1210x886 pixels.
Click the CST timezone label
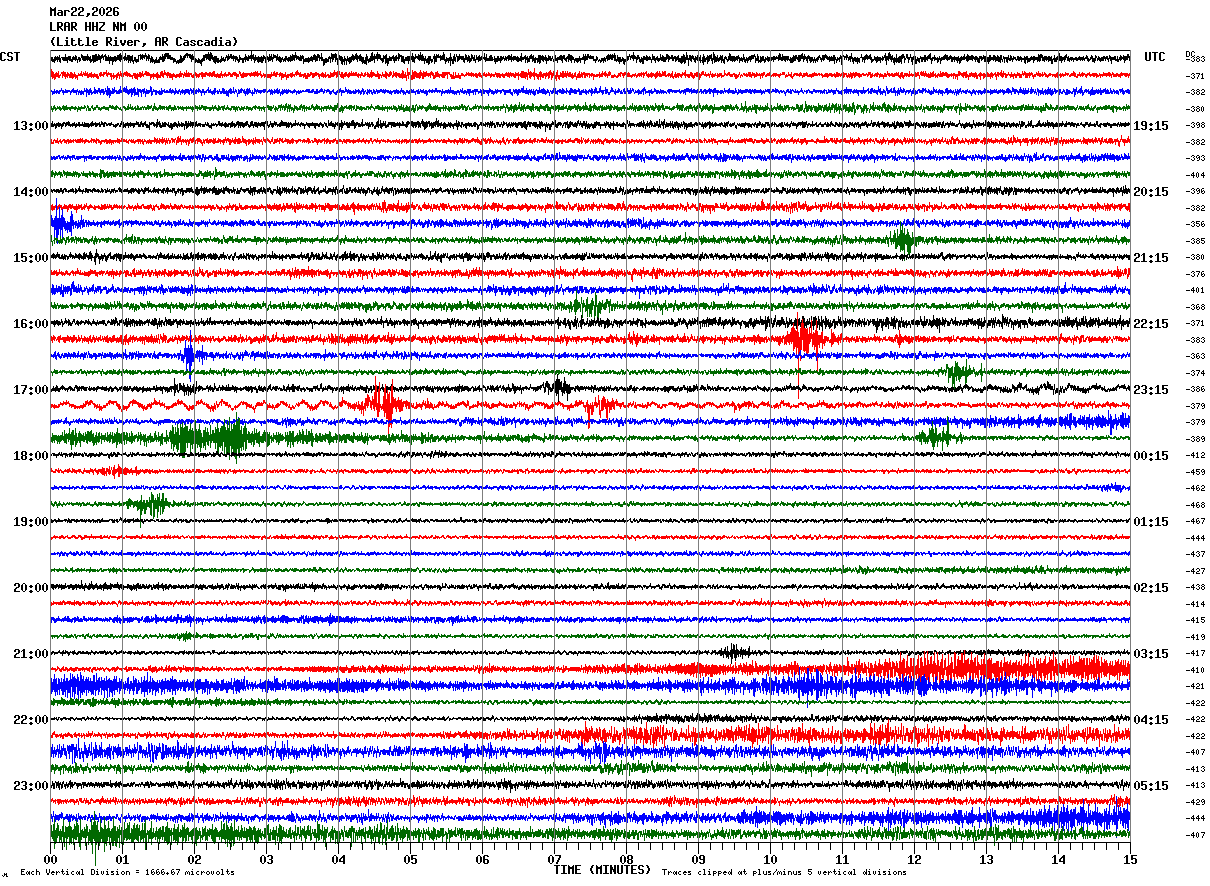pyautogui.click(x=10, y=57)
